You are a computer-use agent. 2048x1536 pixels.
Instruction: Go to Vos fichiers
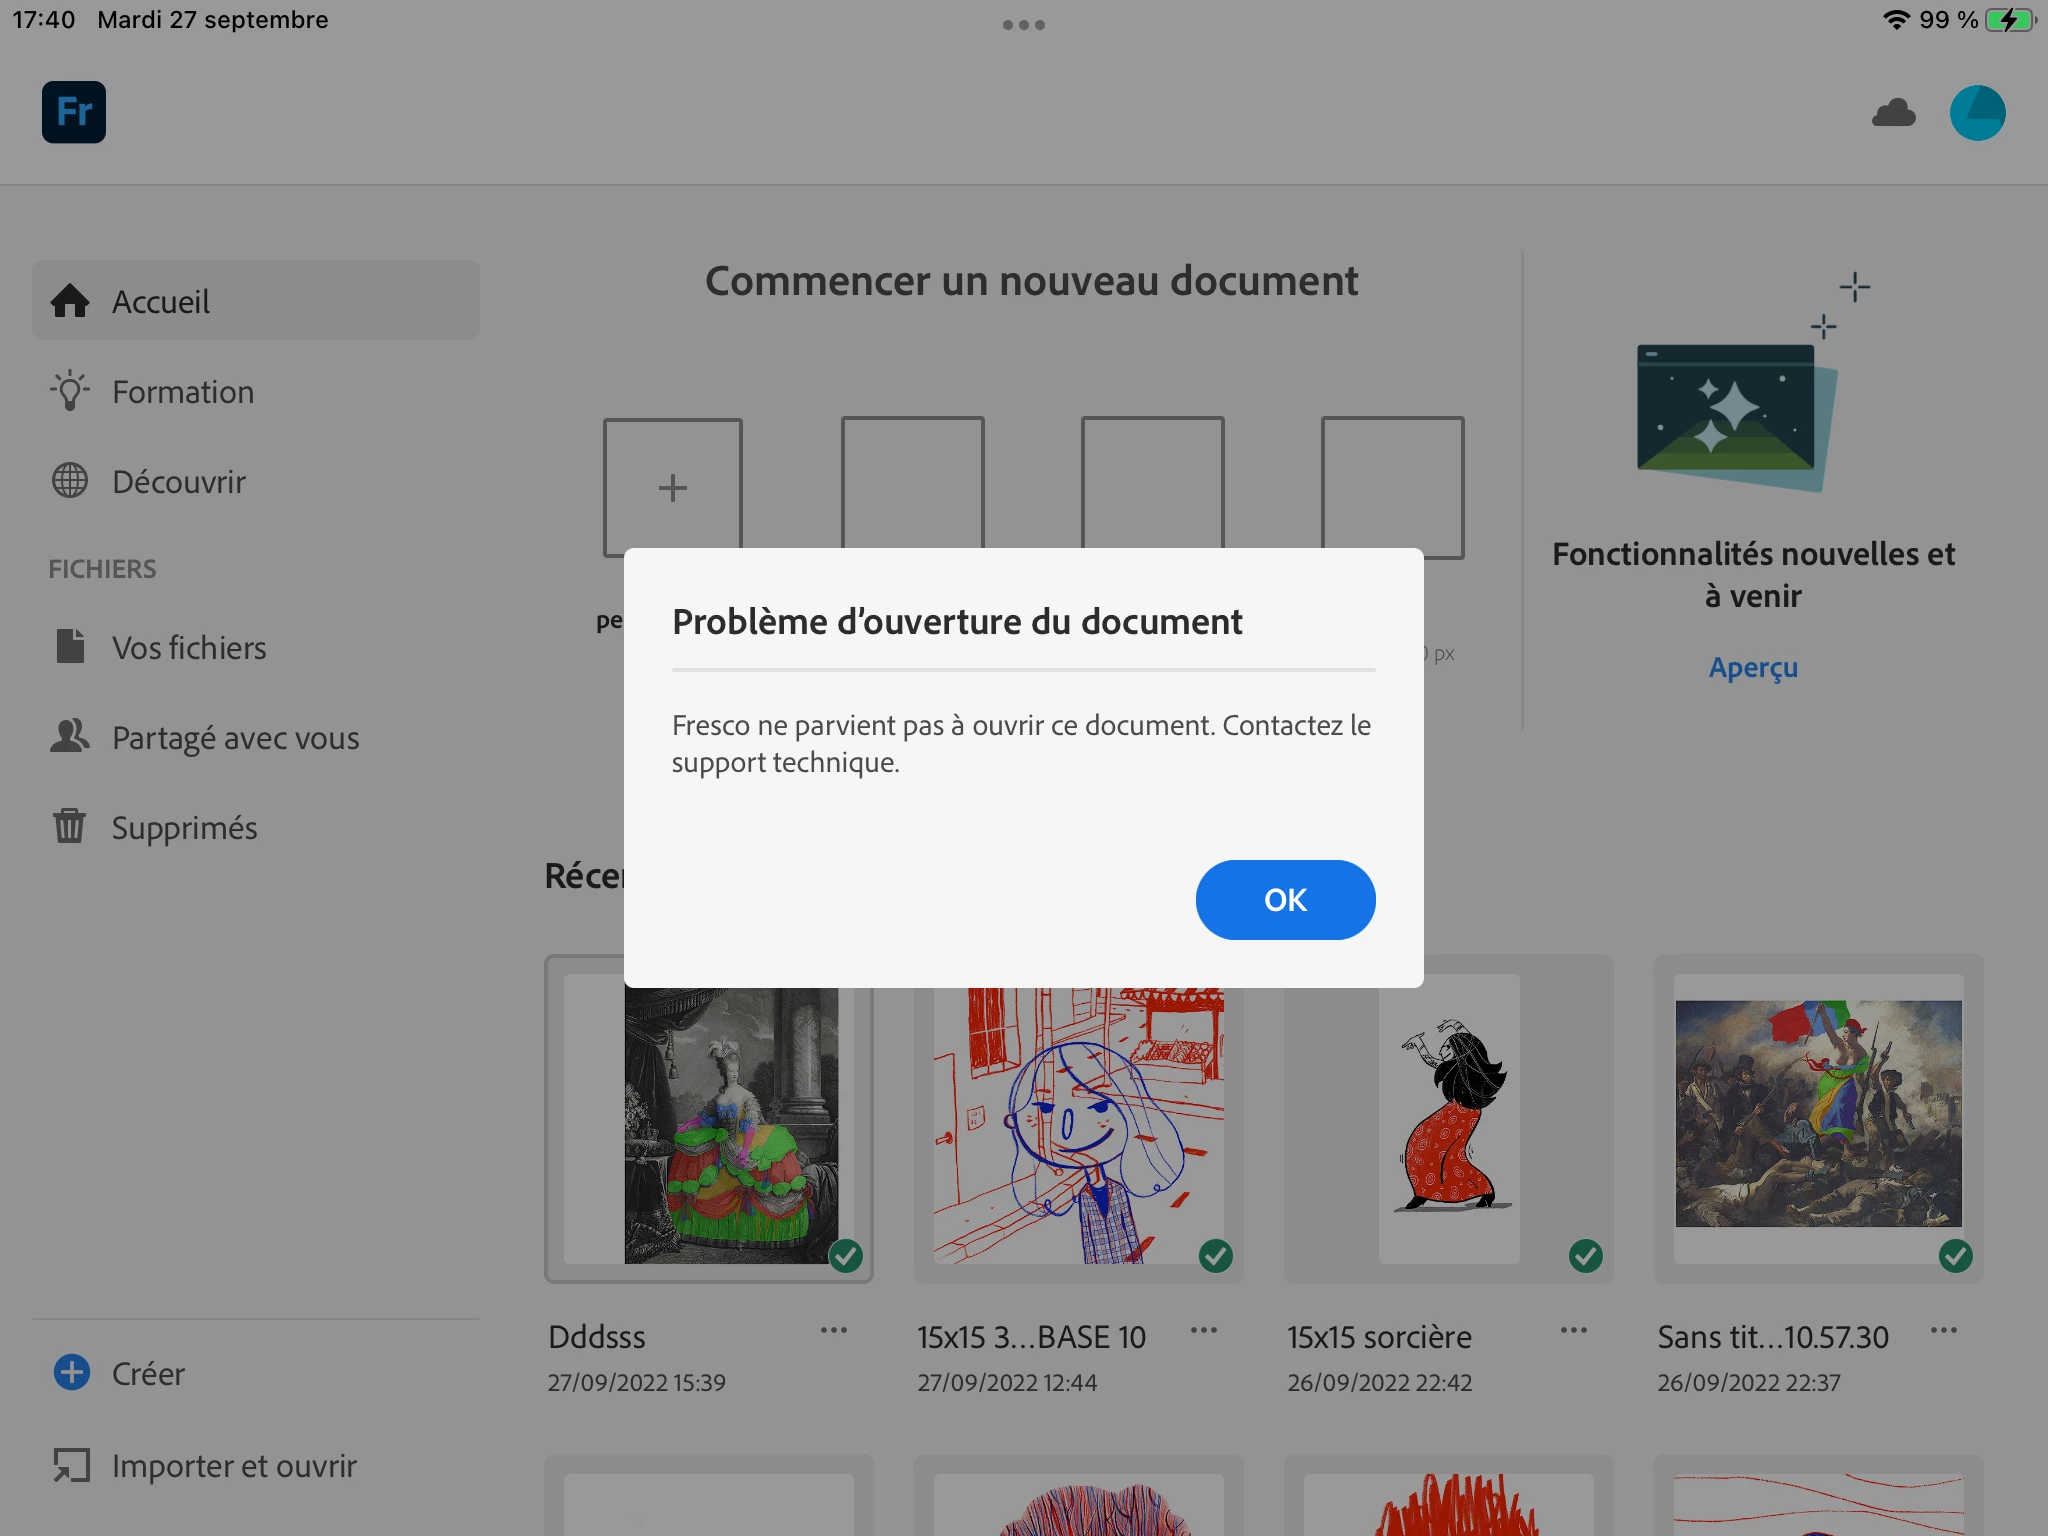pyautogui.click(x=189, y=648)
